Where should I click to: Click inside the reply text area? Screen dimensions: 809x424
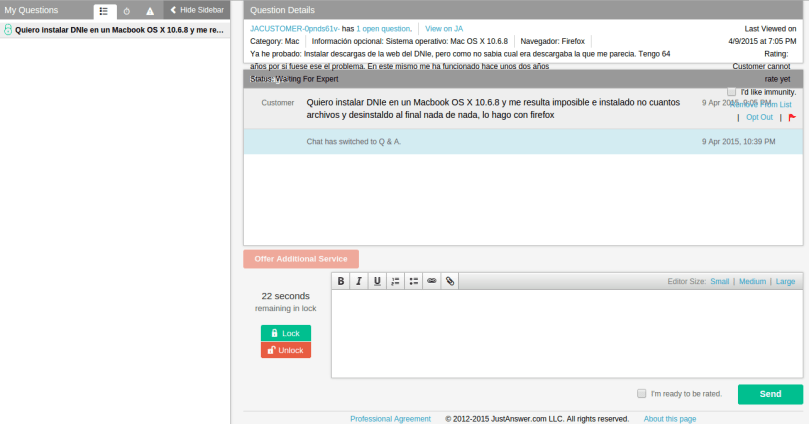(x=567, y=334)
